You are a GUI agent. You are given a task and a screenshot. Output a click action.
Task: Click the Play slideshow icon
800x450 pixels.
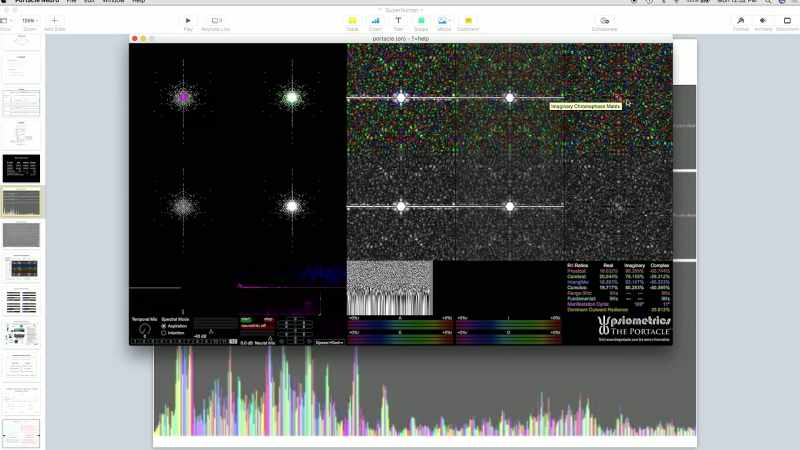pyautogui.click(x=188, y=21)
